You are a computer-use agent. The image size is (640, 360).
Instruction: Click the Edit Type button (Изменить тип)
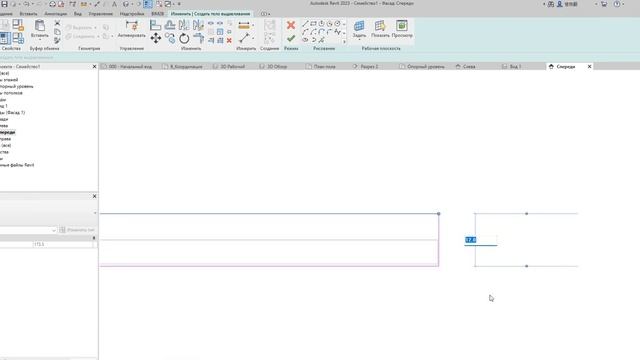tap(77, 230)
